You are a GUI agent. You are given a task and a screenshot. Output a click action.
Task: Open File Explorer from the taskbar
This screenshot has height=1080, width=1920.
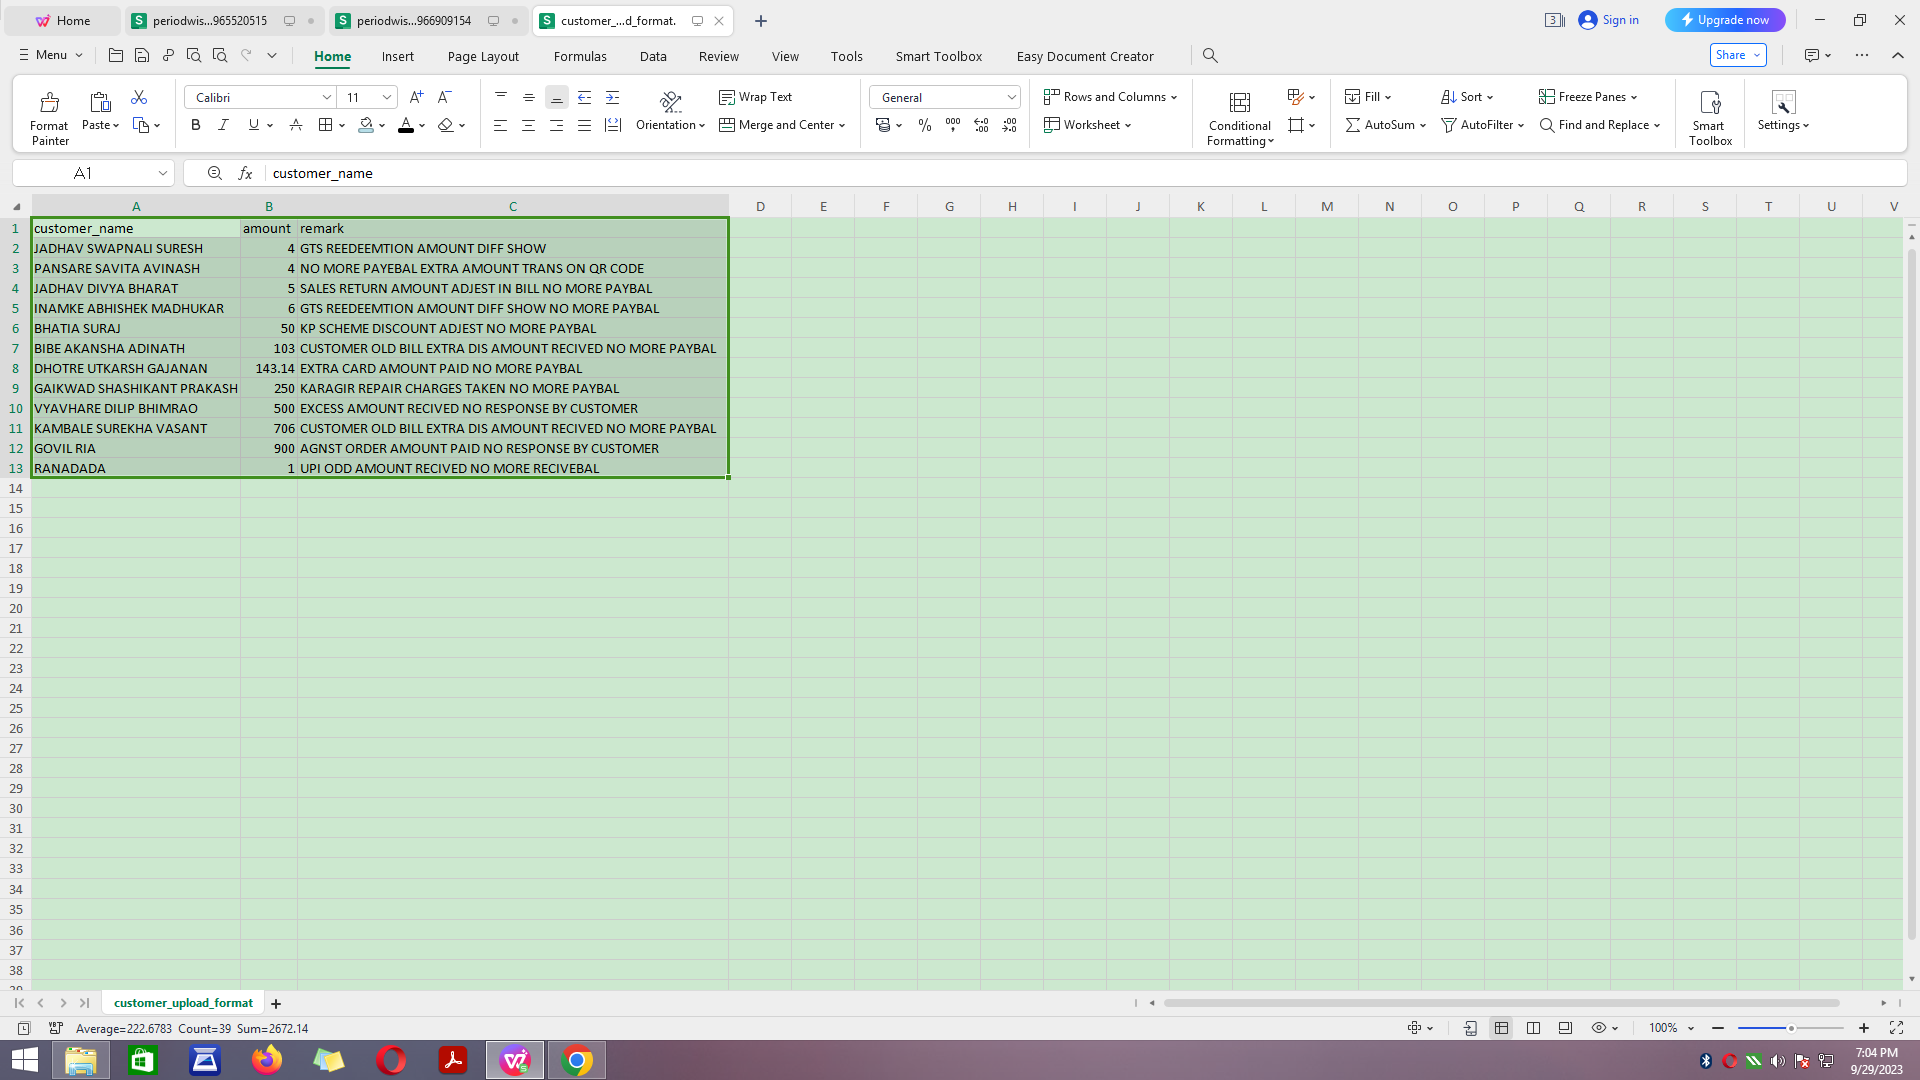click(x=81, y=1060)
